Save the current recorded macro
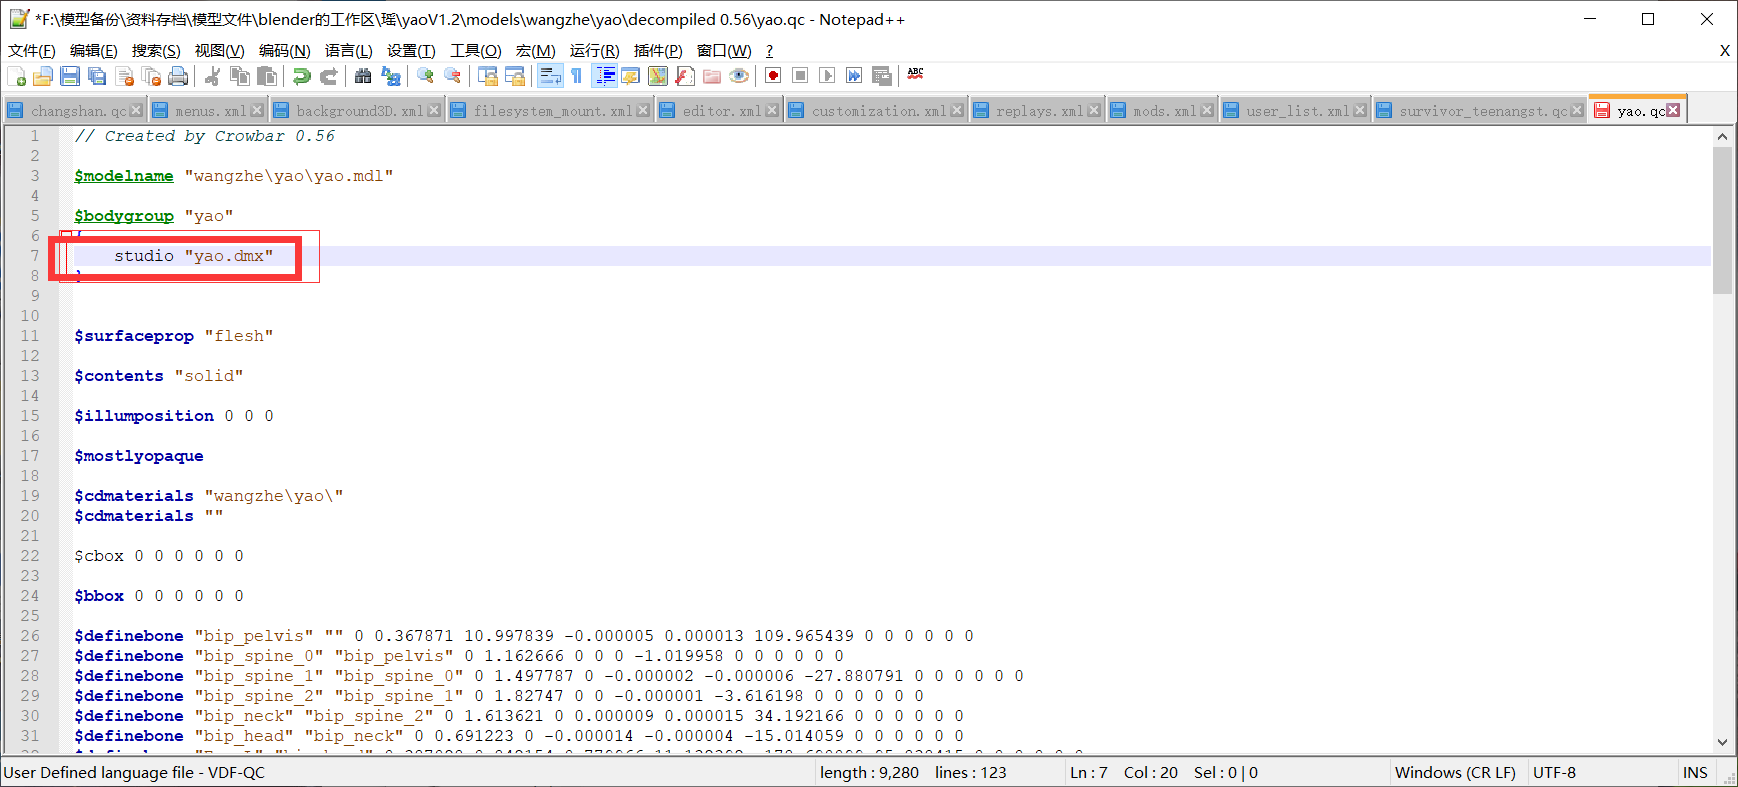Viewport: 1738px width, 787px height. tap(881, 76)
